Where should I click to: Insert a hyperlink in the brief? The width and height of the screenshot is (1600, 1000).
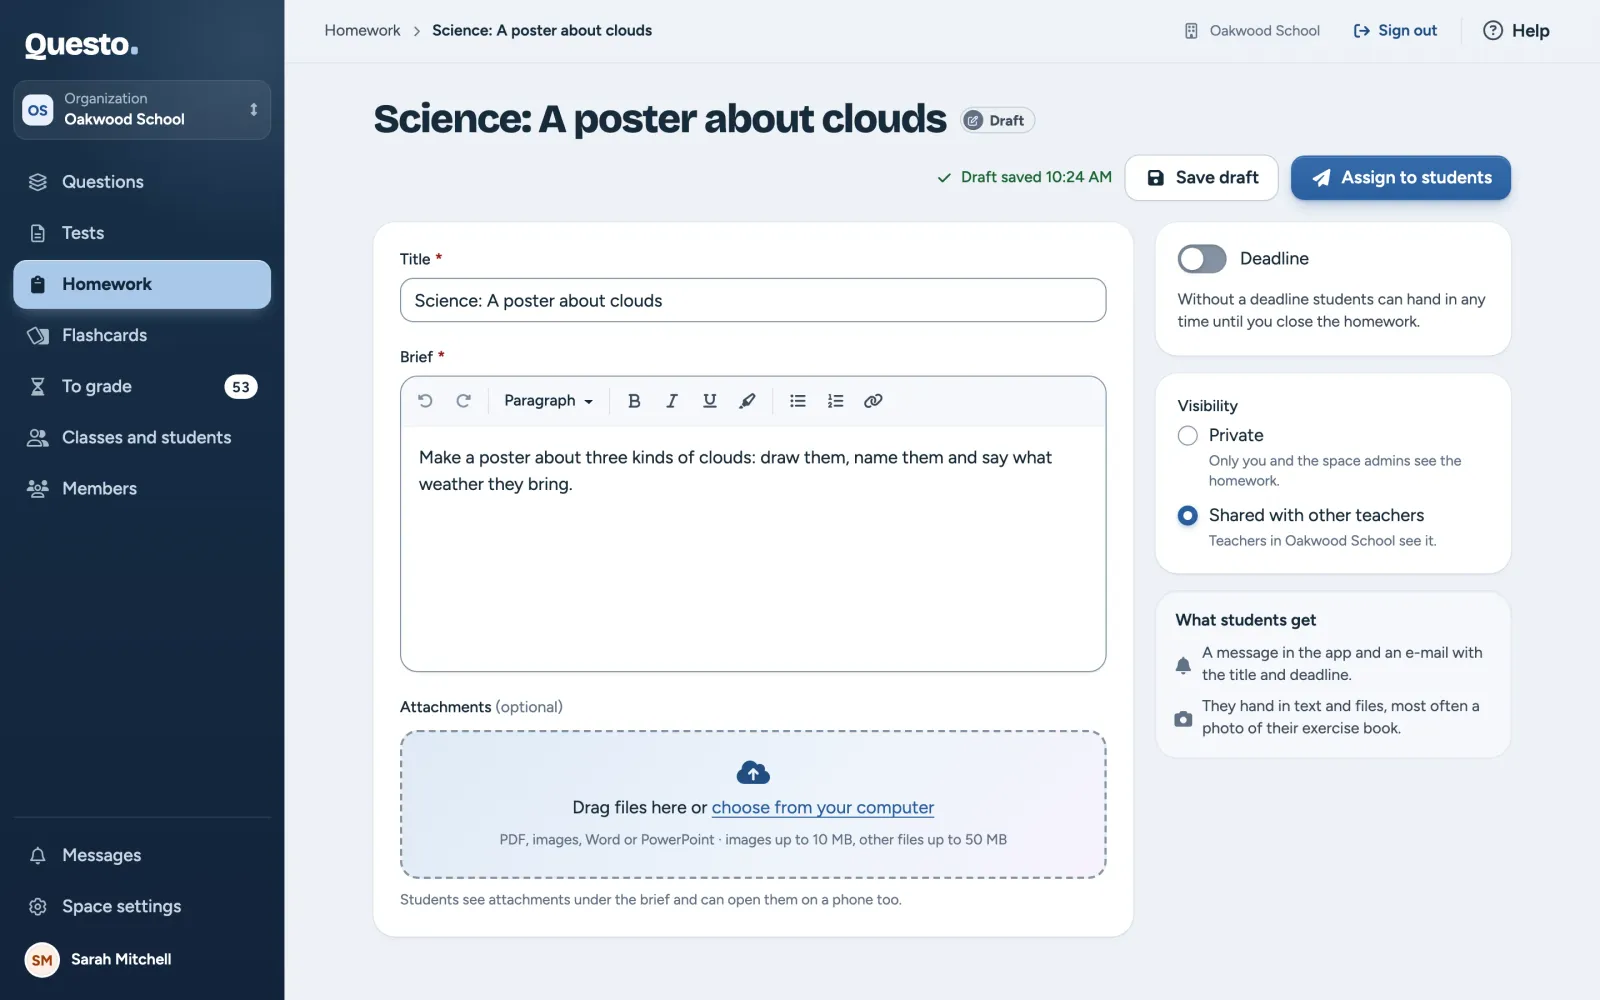873,401
